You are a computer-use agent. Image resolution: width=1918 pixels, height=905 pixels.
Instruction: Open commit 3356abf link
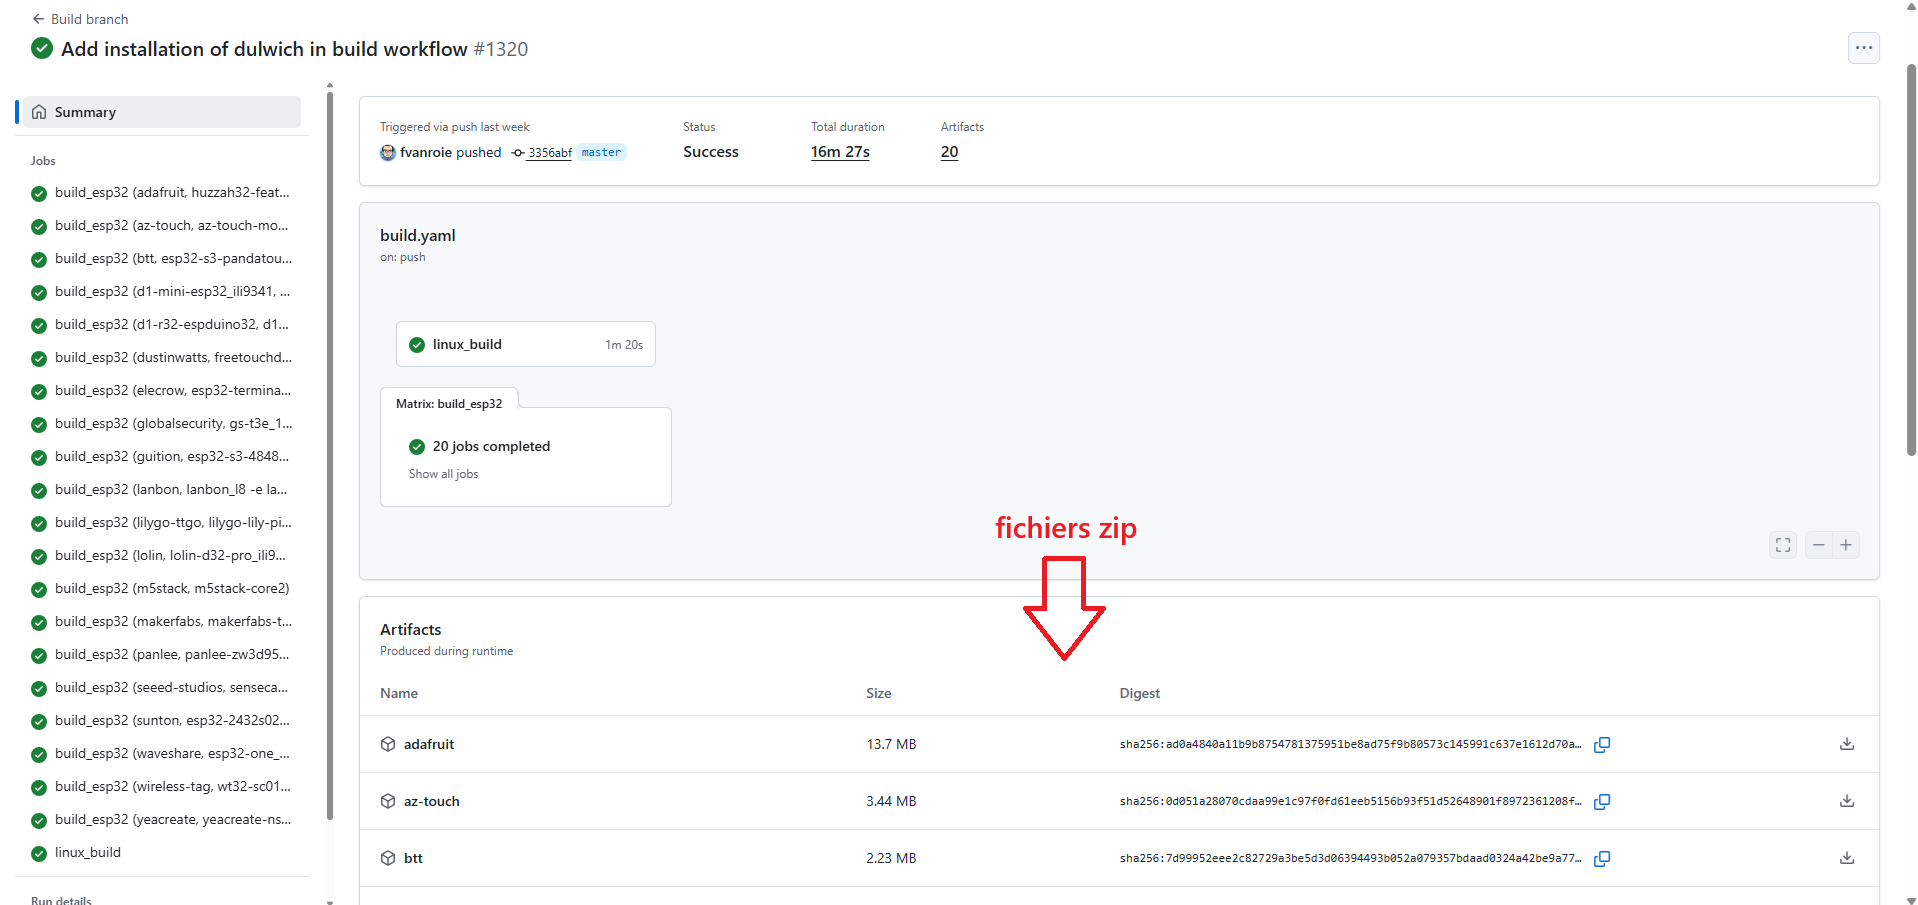coord(549,153)
